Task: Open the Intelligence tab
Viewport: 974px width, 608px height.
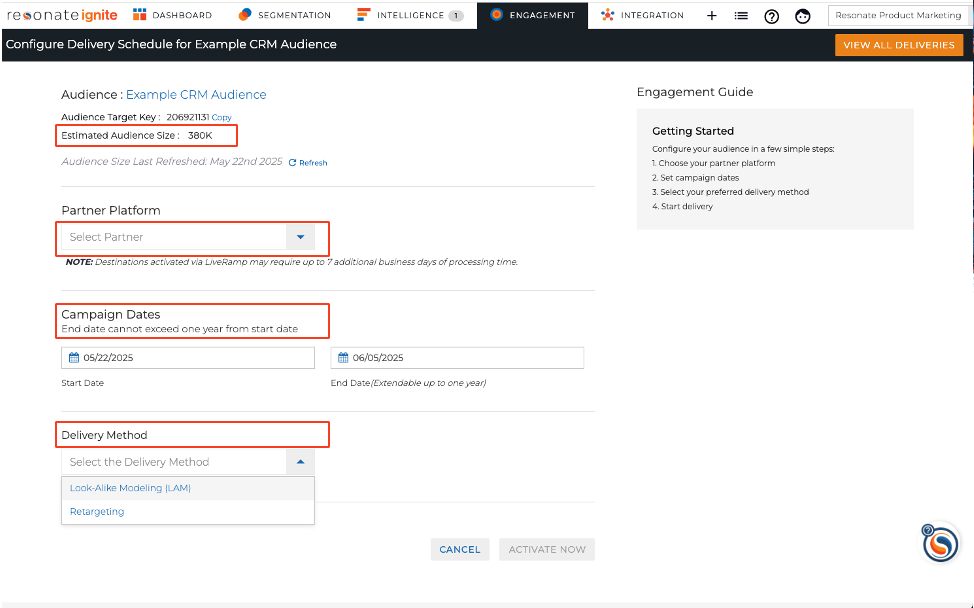Action: tap(410, 15)
